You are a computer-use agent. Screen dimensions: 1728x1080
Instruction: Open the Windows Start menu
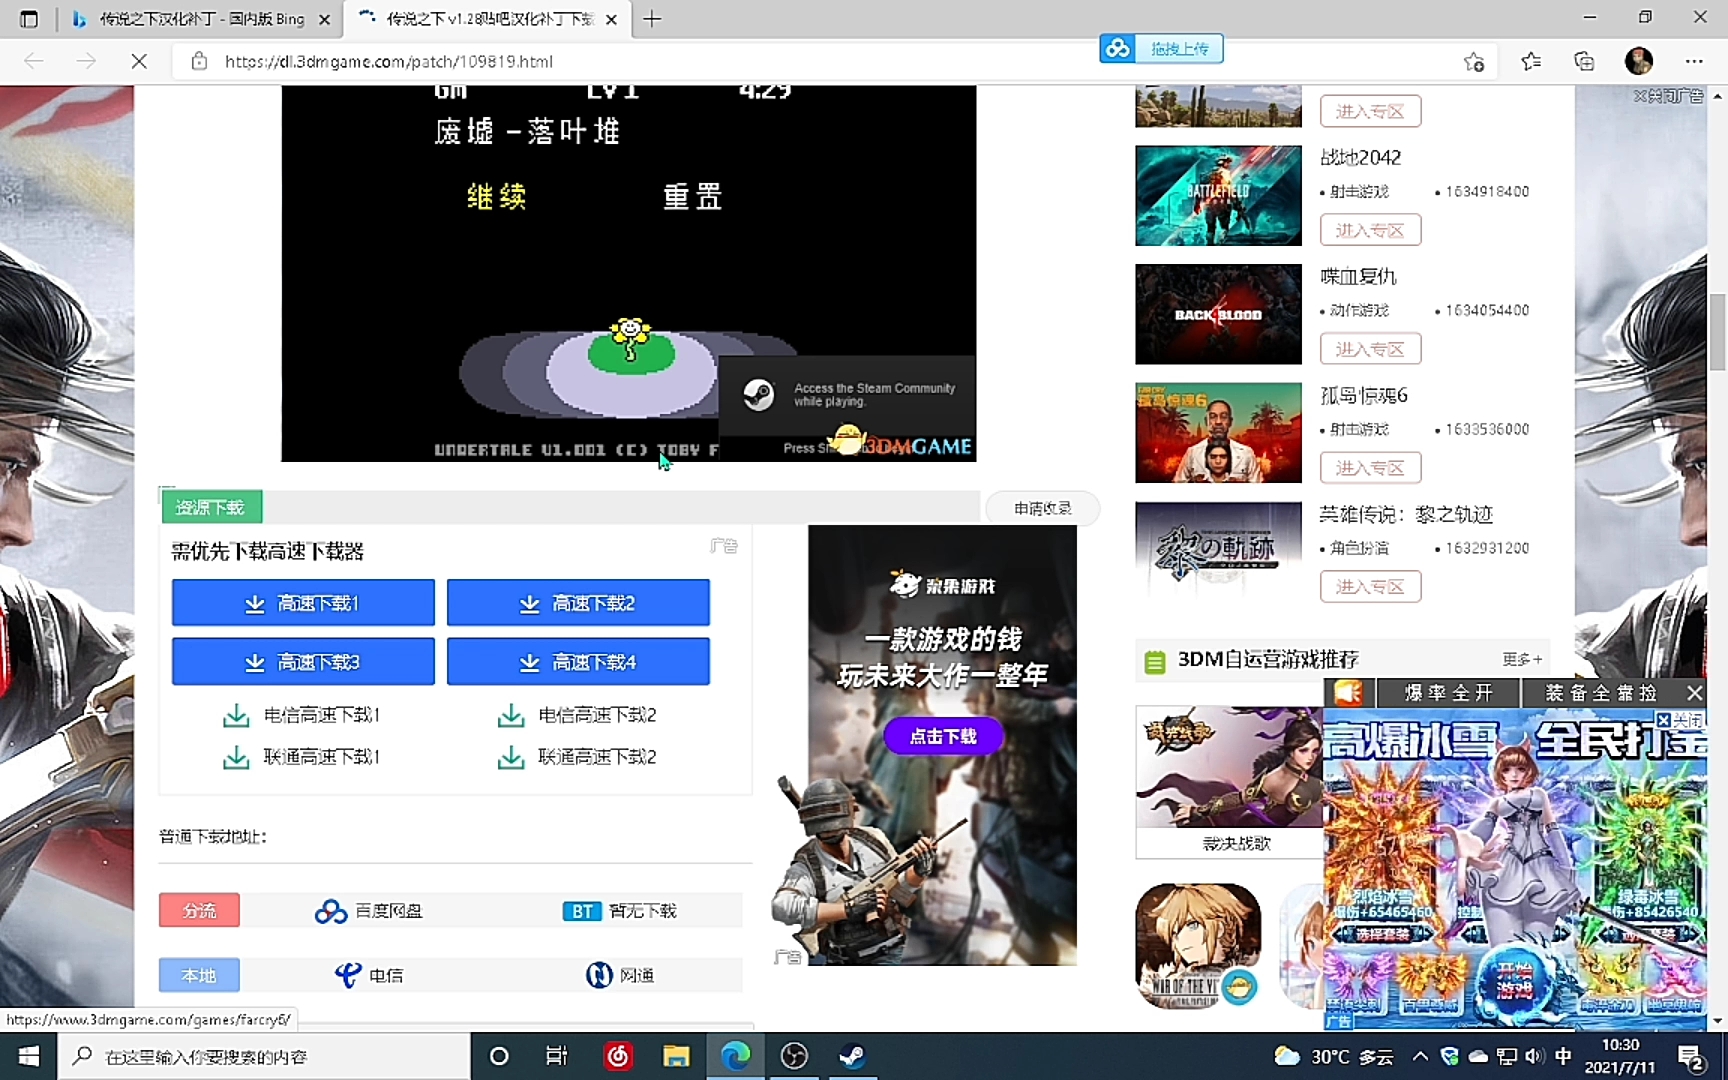pyautogui.click(x=28, y=1056)
